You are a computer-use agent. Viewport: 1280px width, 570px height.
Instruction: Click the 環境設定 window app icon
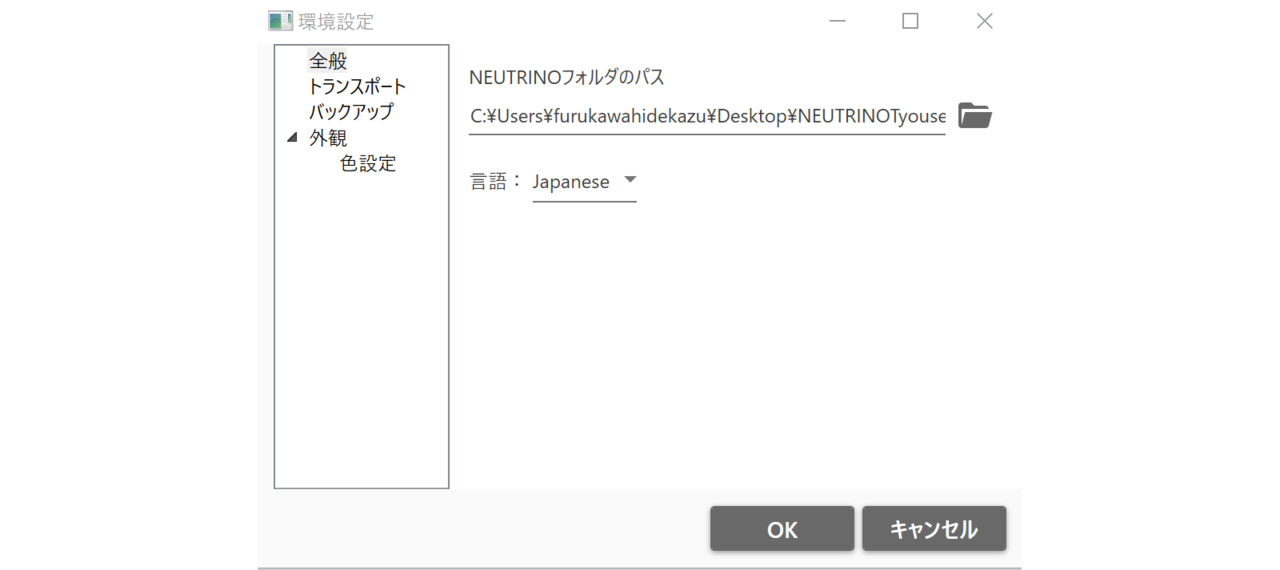(281, 21)
